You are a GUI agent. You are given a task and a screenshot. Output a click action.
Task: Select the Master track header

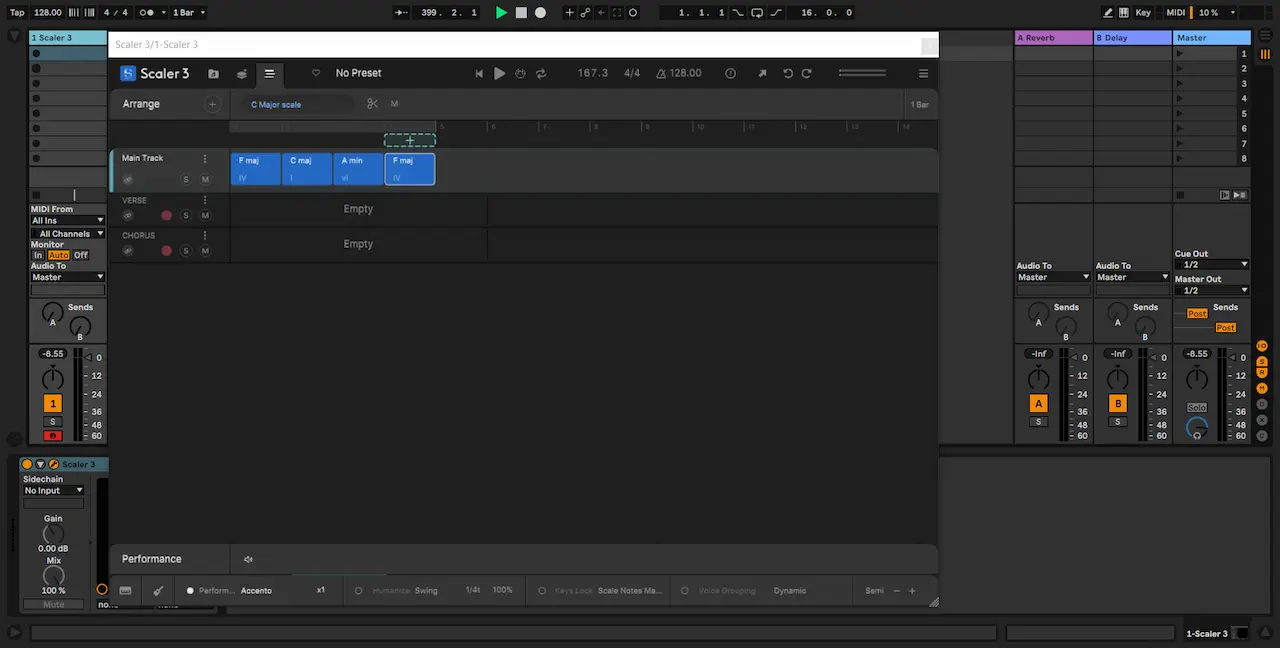pyautogui.click(x=1211, y=38)
